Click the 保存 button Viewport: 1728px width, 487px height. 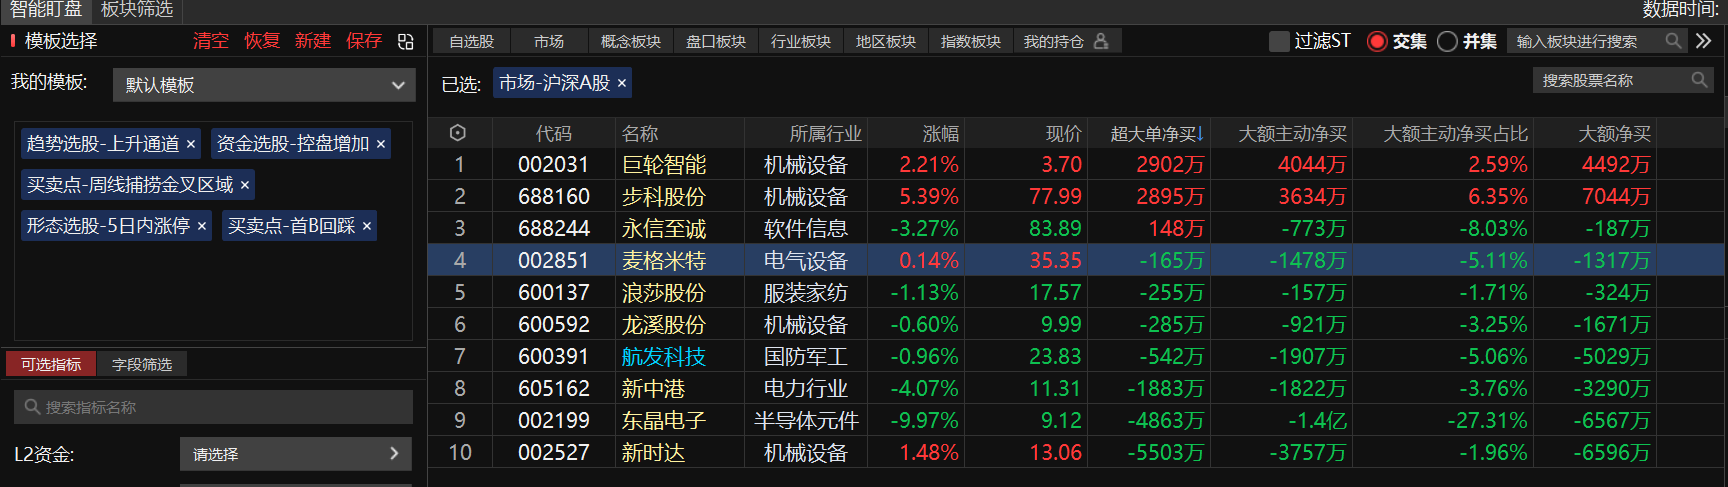click(x=364, y=41)
